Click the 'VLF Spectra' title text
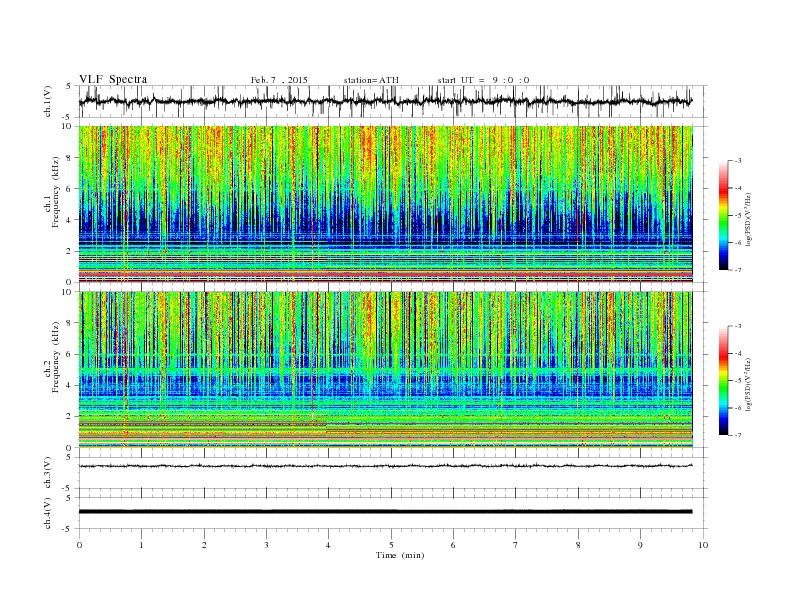Image resolution: width=792 pixels, height=612 pixels. point(113,79)
